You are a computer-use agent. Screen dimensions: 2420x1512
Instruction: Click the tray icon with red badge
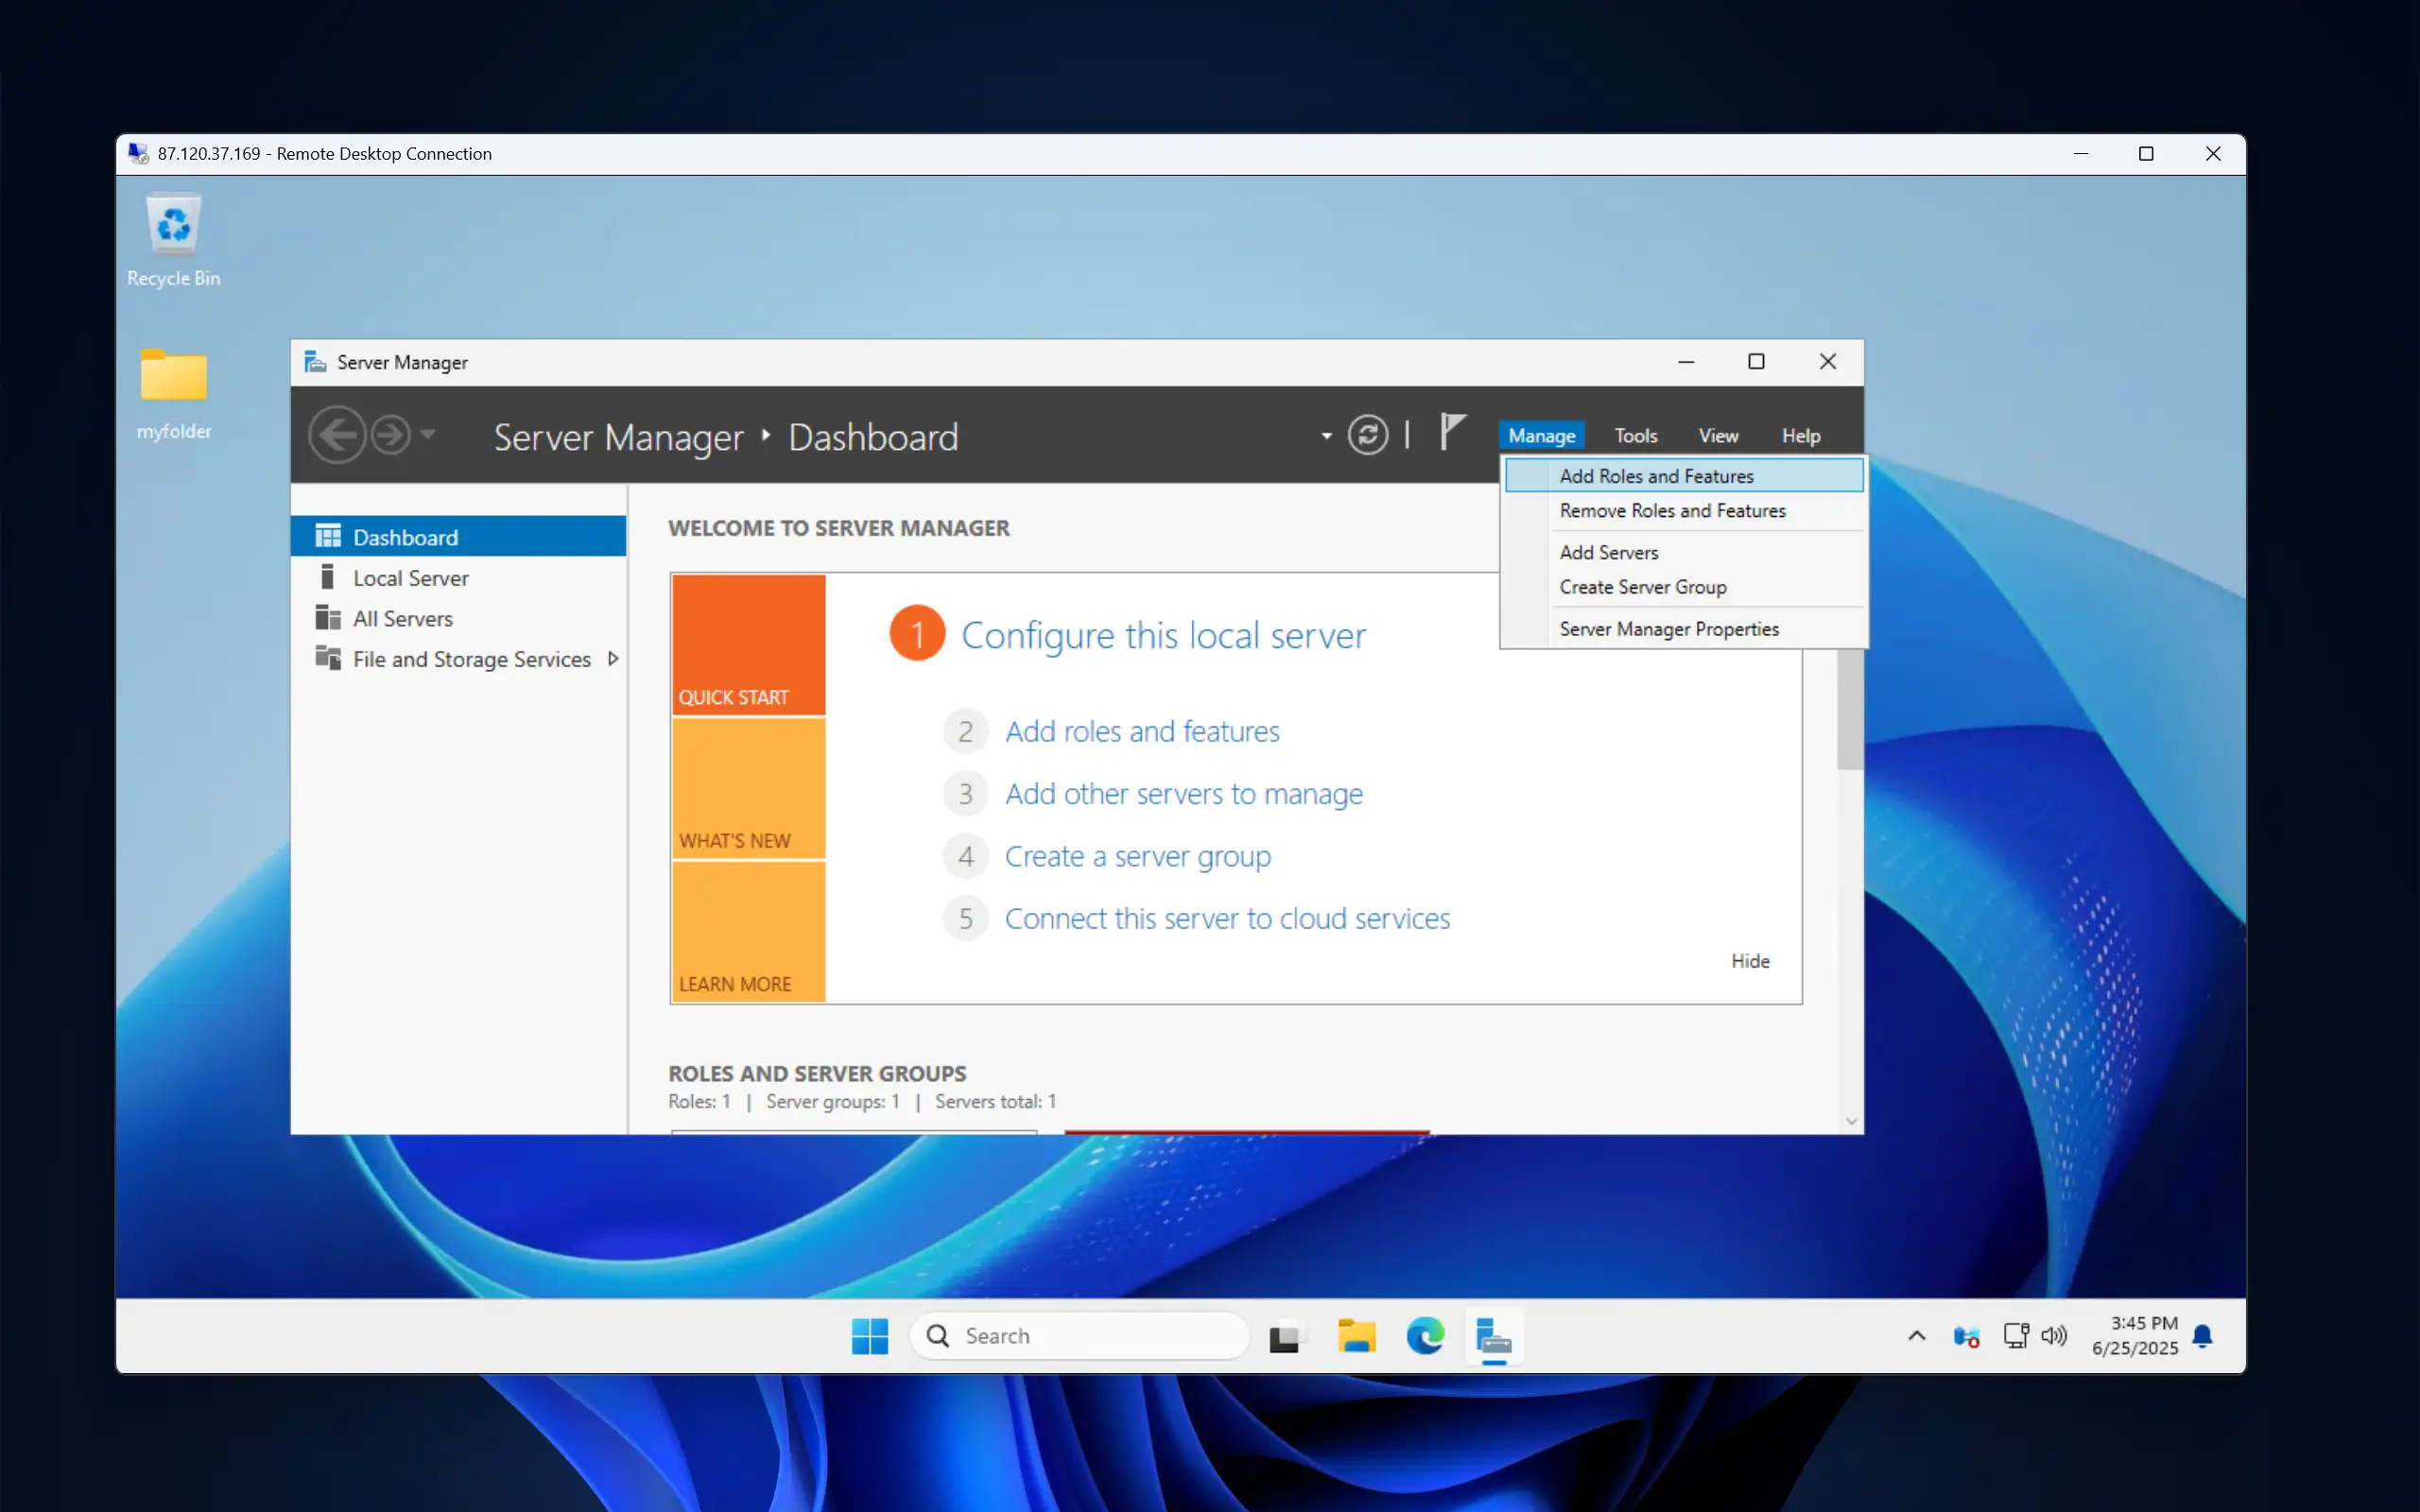1966,1337
